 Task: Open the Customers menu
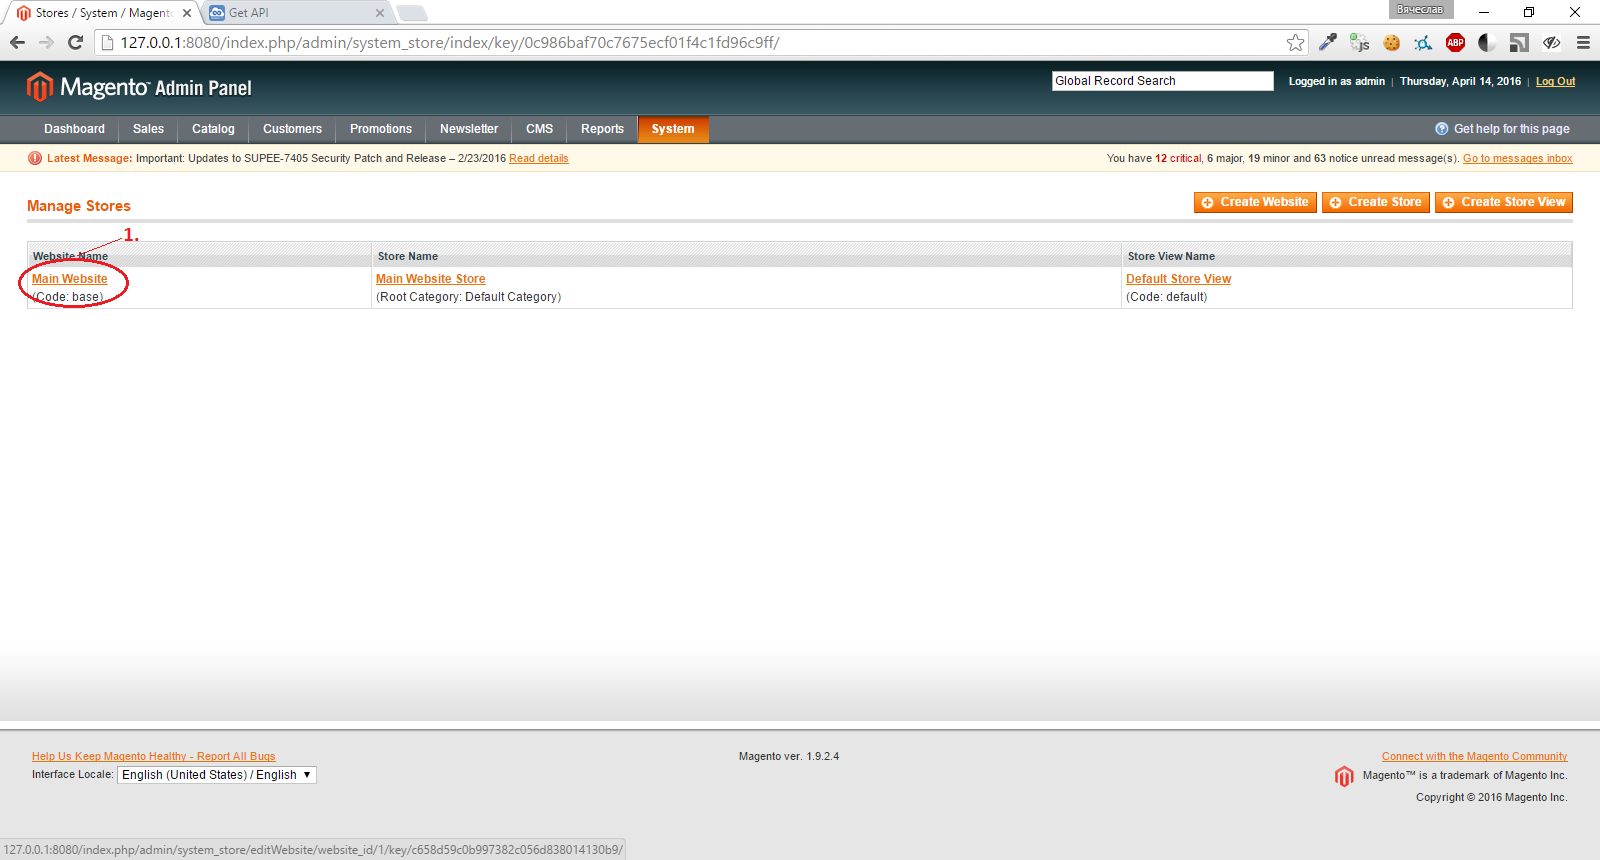tap(292, 129)
